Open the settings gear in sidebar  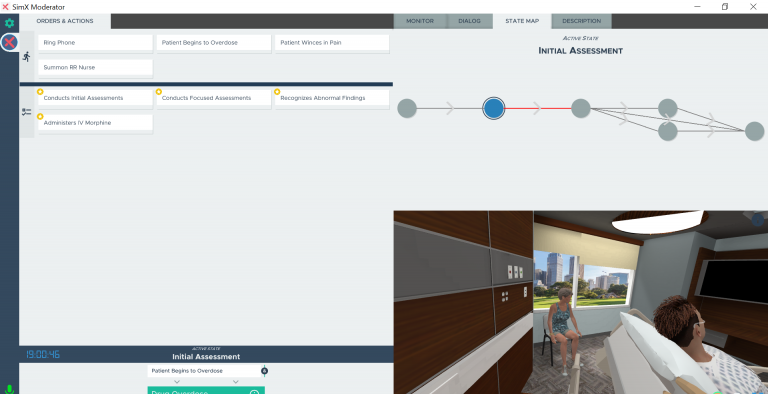[9, 23]
